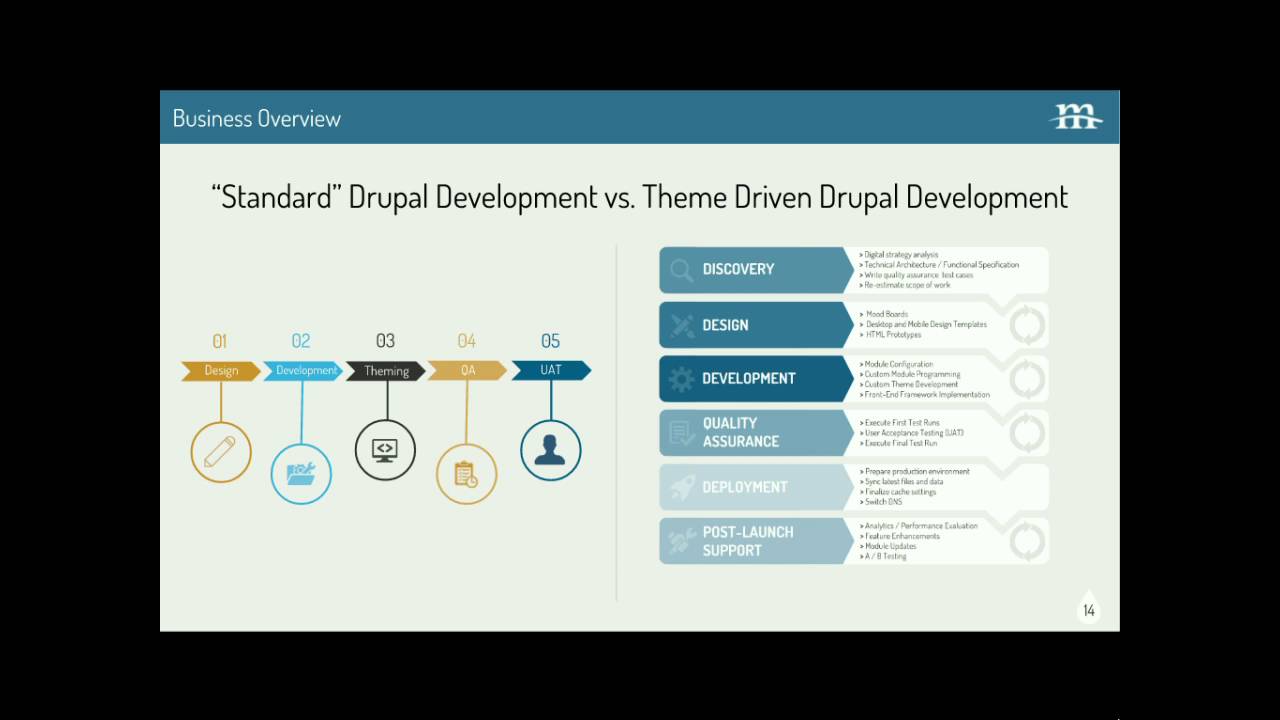Click the tools icon in Post-Launch Support bar
The width and height of the screenshot is (1280, 720).
coord(682,541)
